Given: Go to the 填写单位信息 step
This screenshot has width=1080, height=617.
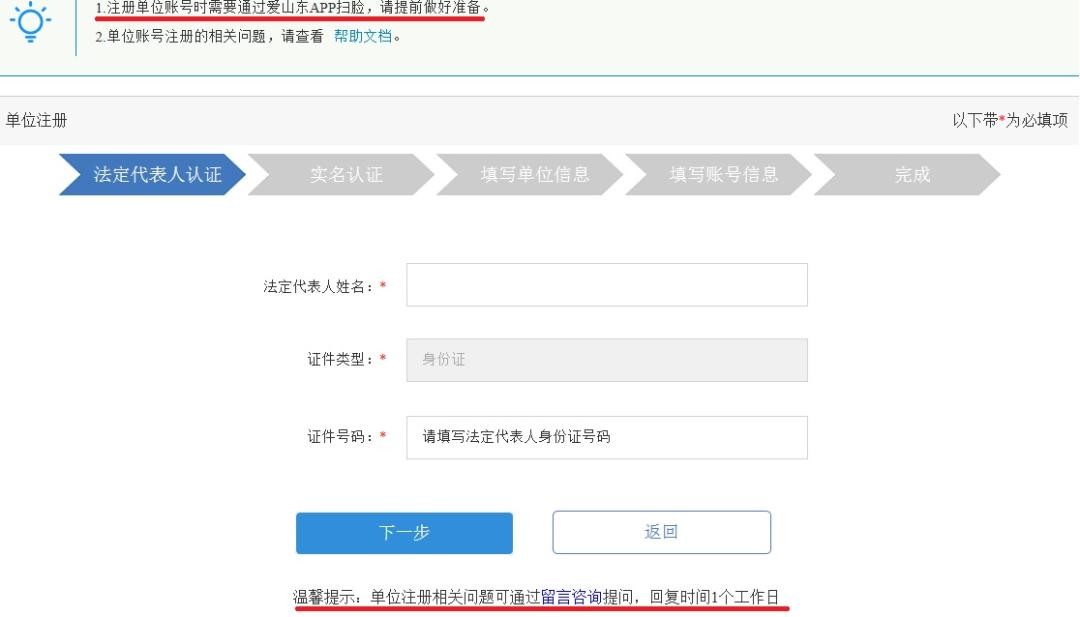Looking at the screenshot, I should pos(530,175).
